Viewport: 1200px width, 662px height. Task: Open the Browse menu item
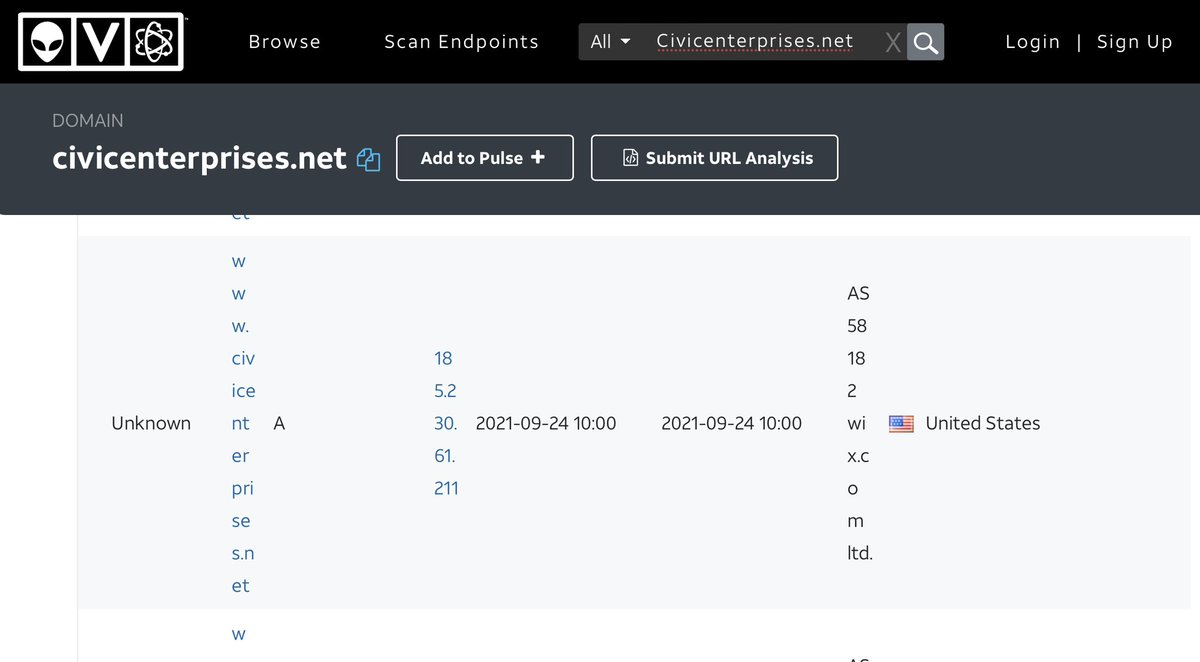[284, 42]
